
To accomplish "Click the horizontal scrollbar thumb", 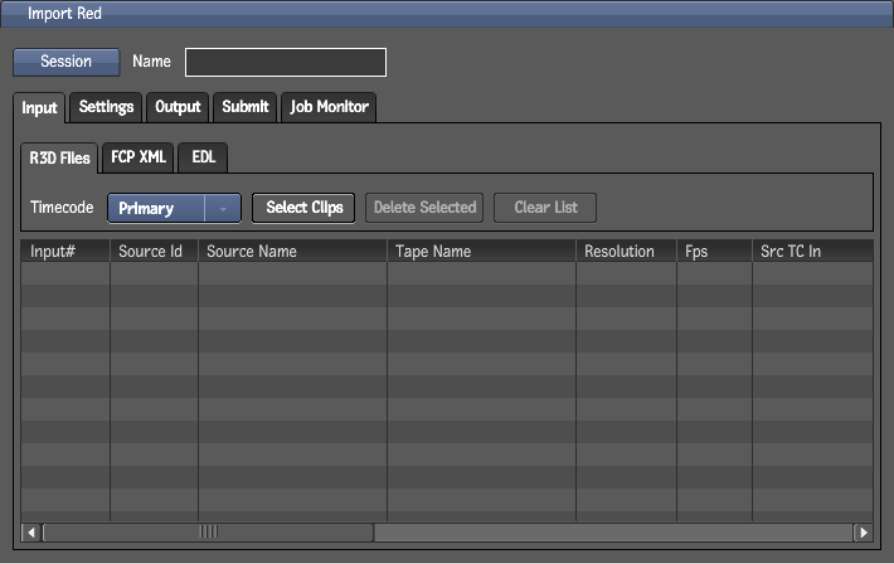I will (208, 532).
